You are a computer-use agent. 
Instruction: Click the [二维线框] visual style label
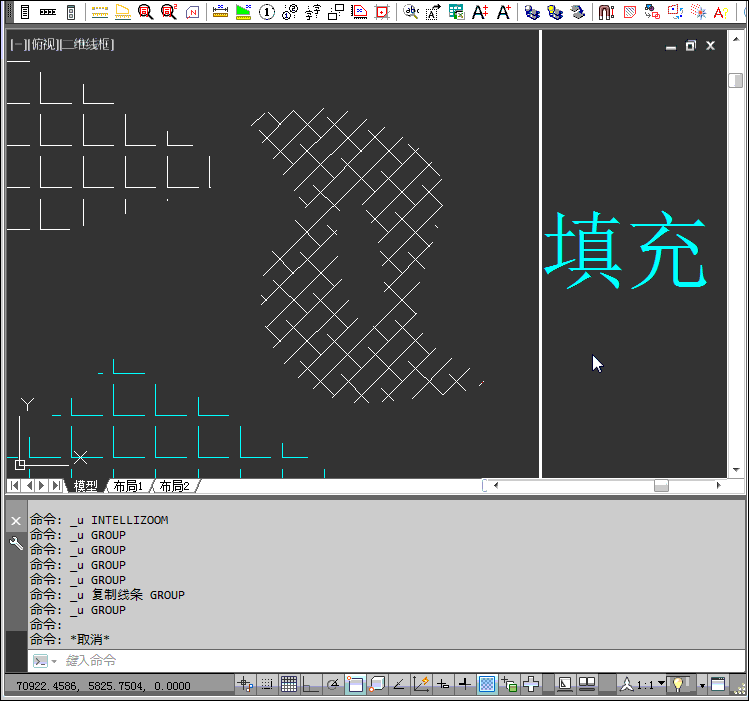click(x=88, y=45)
